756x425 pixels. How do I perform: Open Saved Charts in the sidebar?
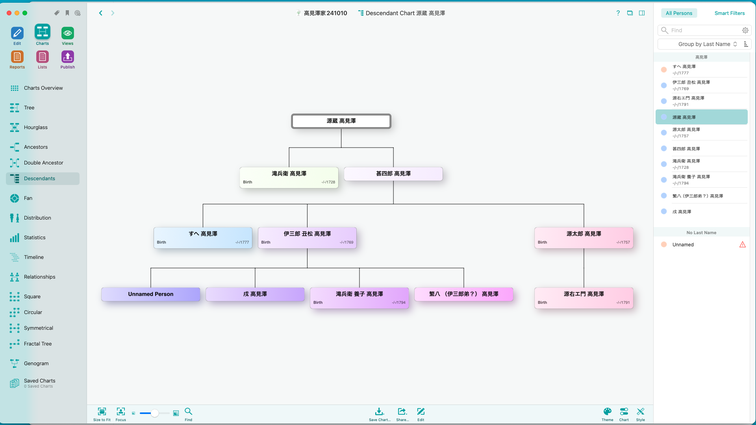[x=42, y=383]
